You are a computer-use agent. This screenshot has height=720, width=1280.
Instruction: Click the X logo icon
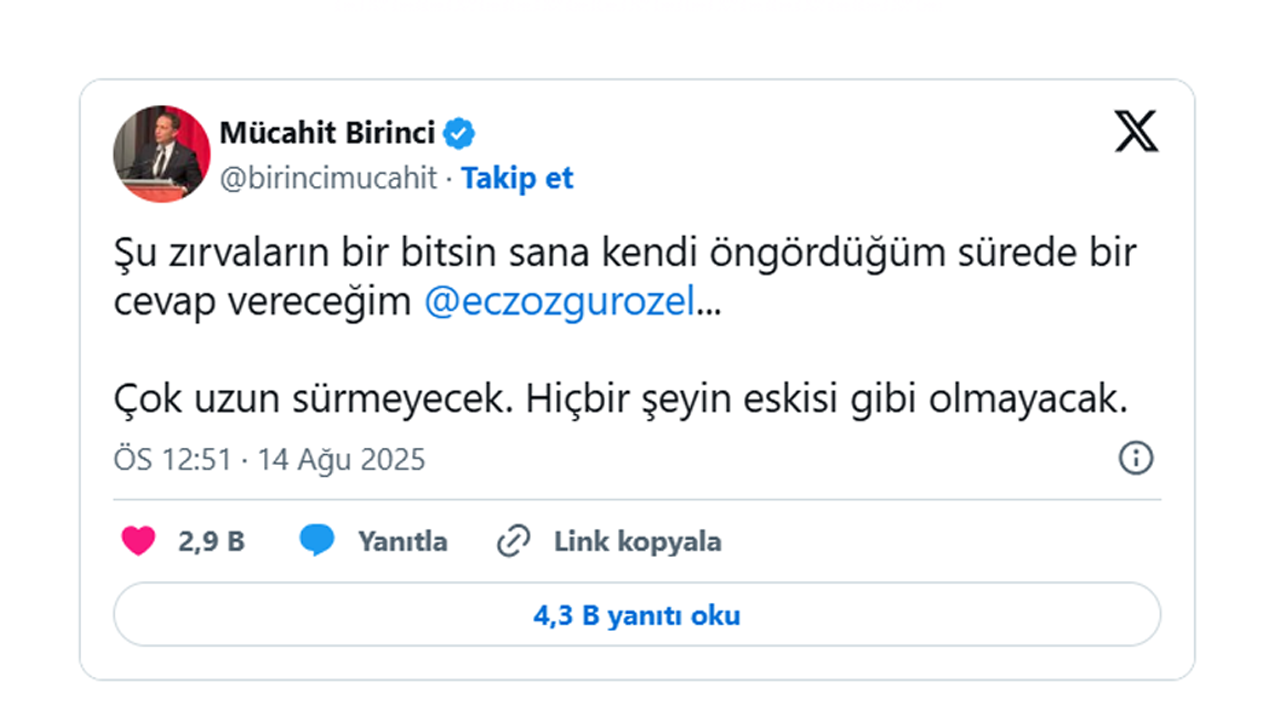(x=1136, y=132)
